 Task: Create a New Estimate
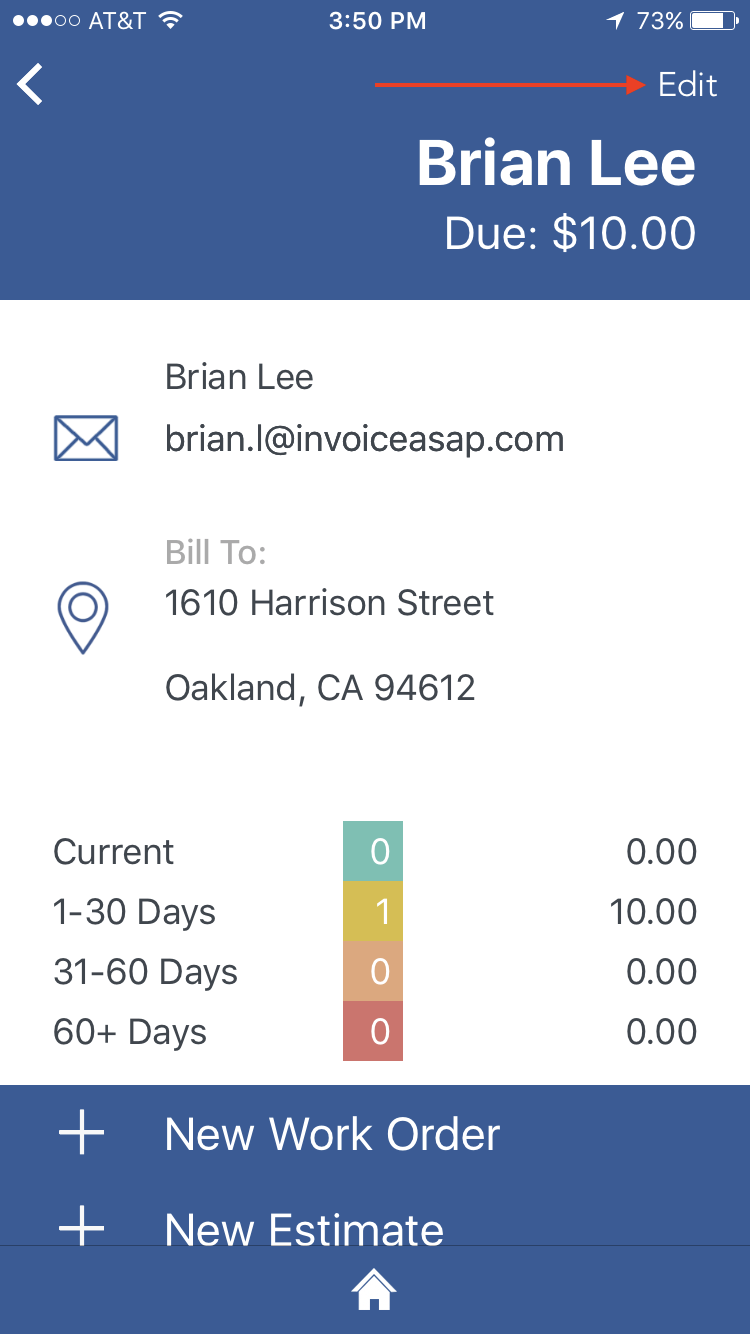(304, 1229)
